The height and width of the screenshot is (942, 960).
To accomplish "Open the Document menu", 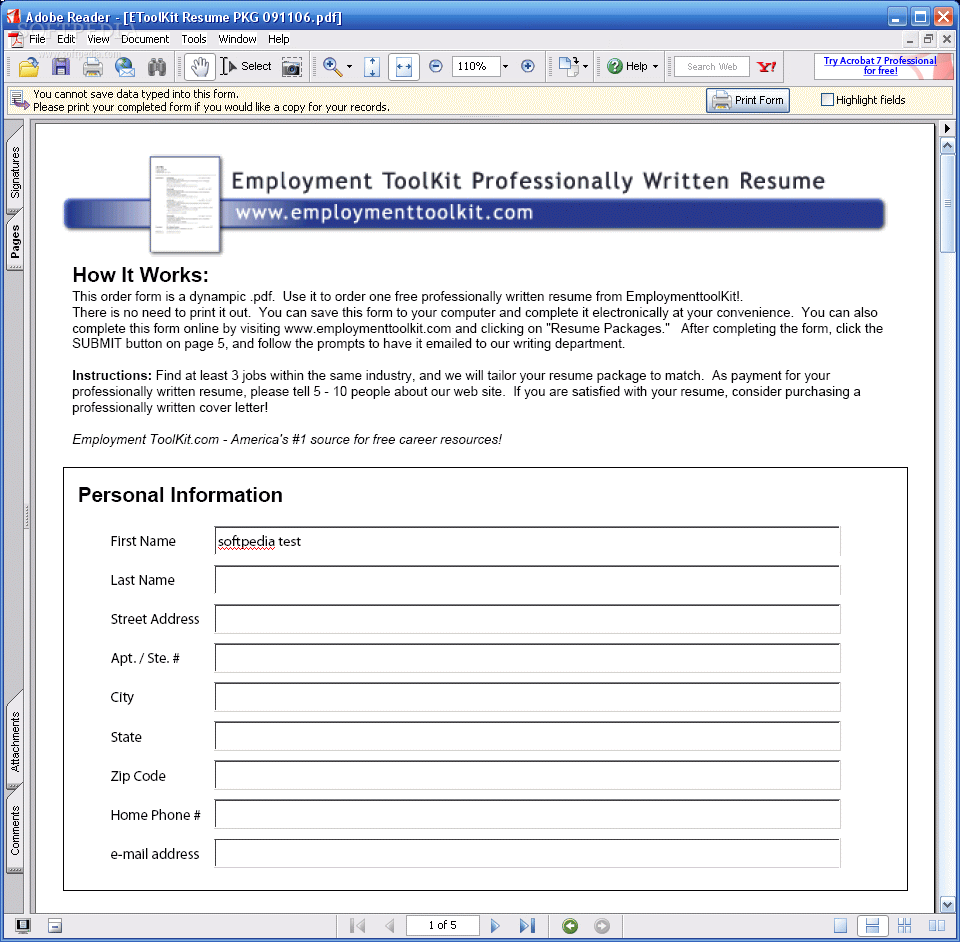I will [145, 39].
